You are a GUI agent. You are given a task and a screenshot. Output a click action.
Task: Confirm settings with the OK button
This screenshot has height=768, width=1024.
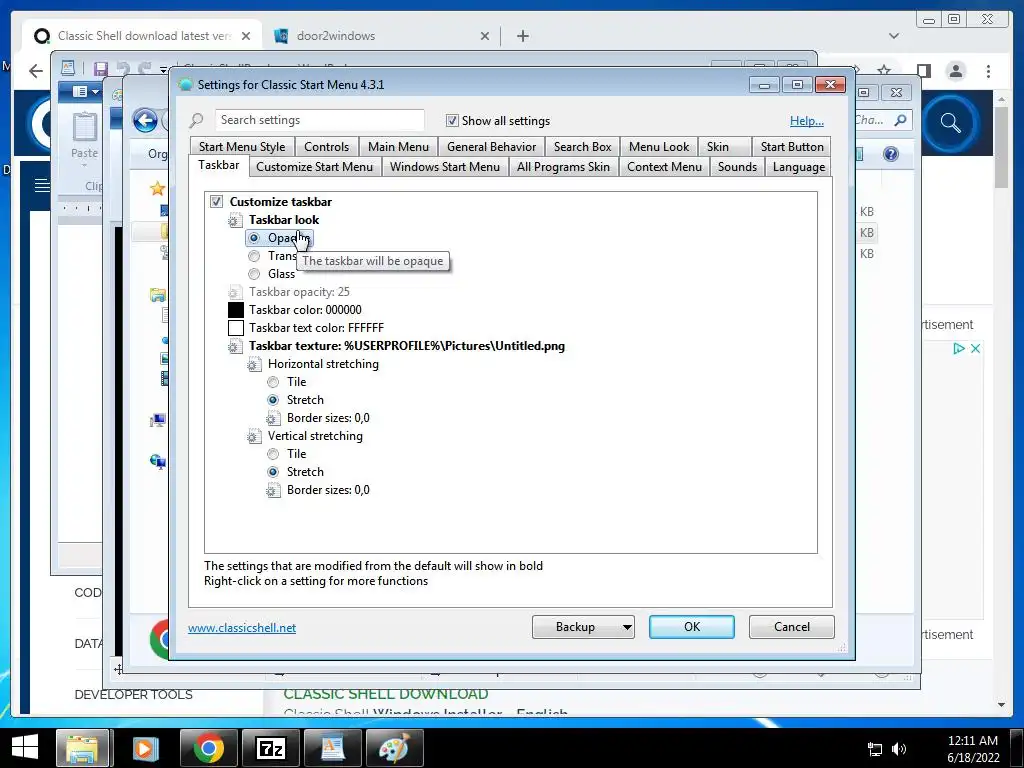point(692,627)
